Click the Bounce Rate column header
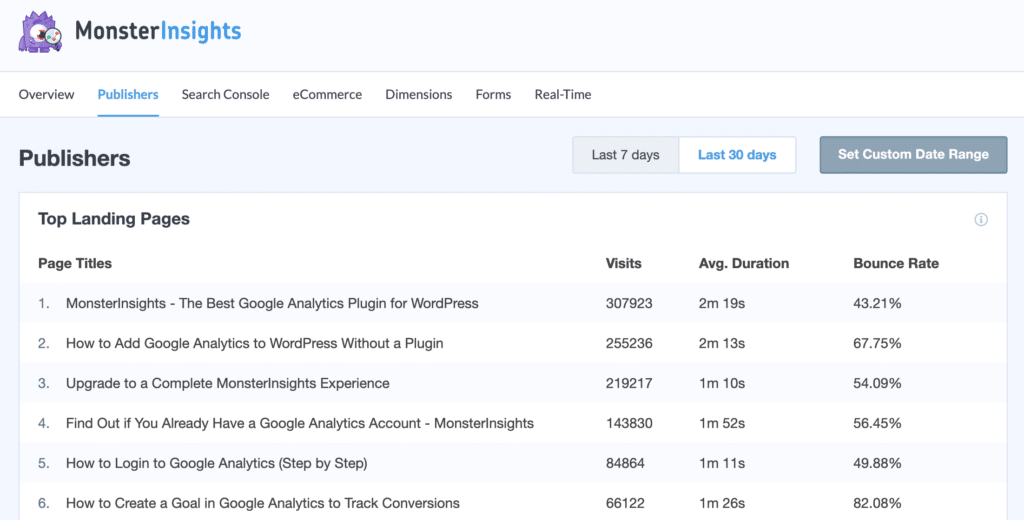1024x520 pixels. 896,263
